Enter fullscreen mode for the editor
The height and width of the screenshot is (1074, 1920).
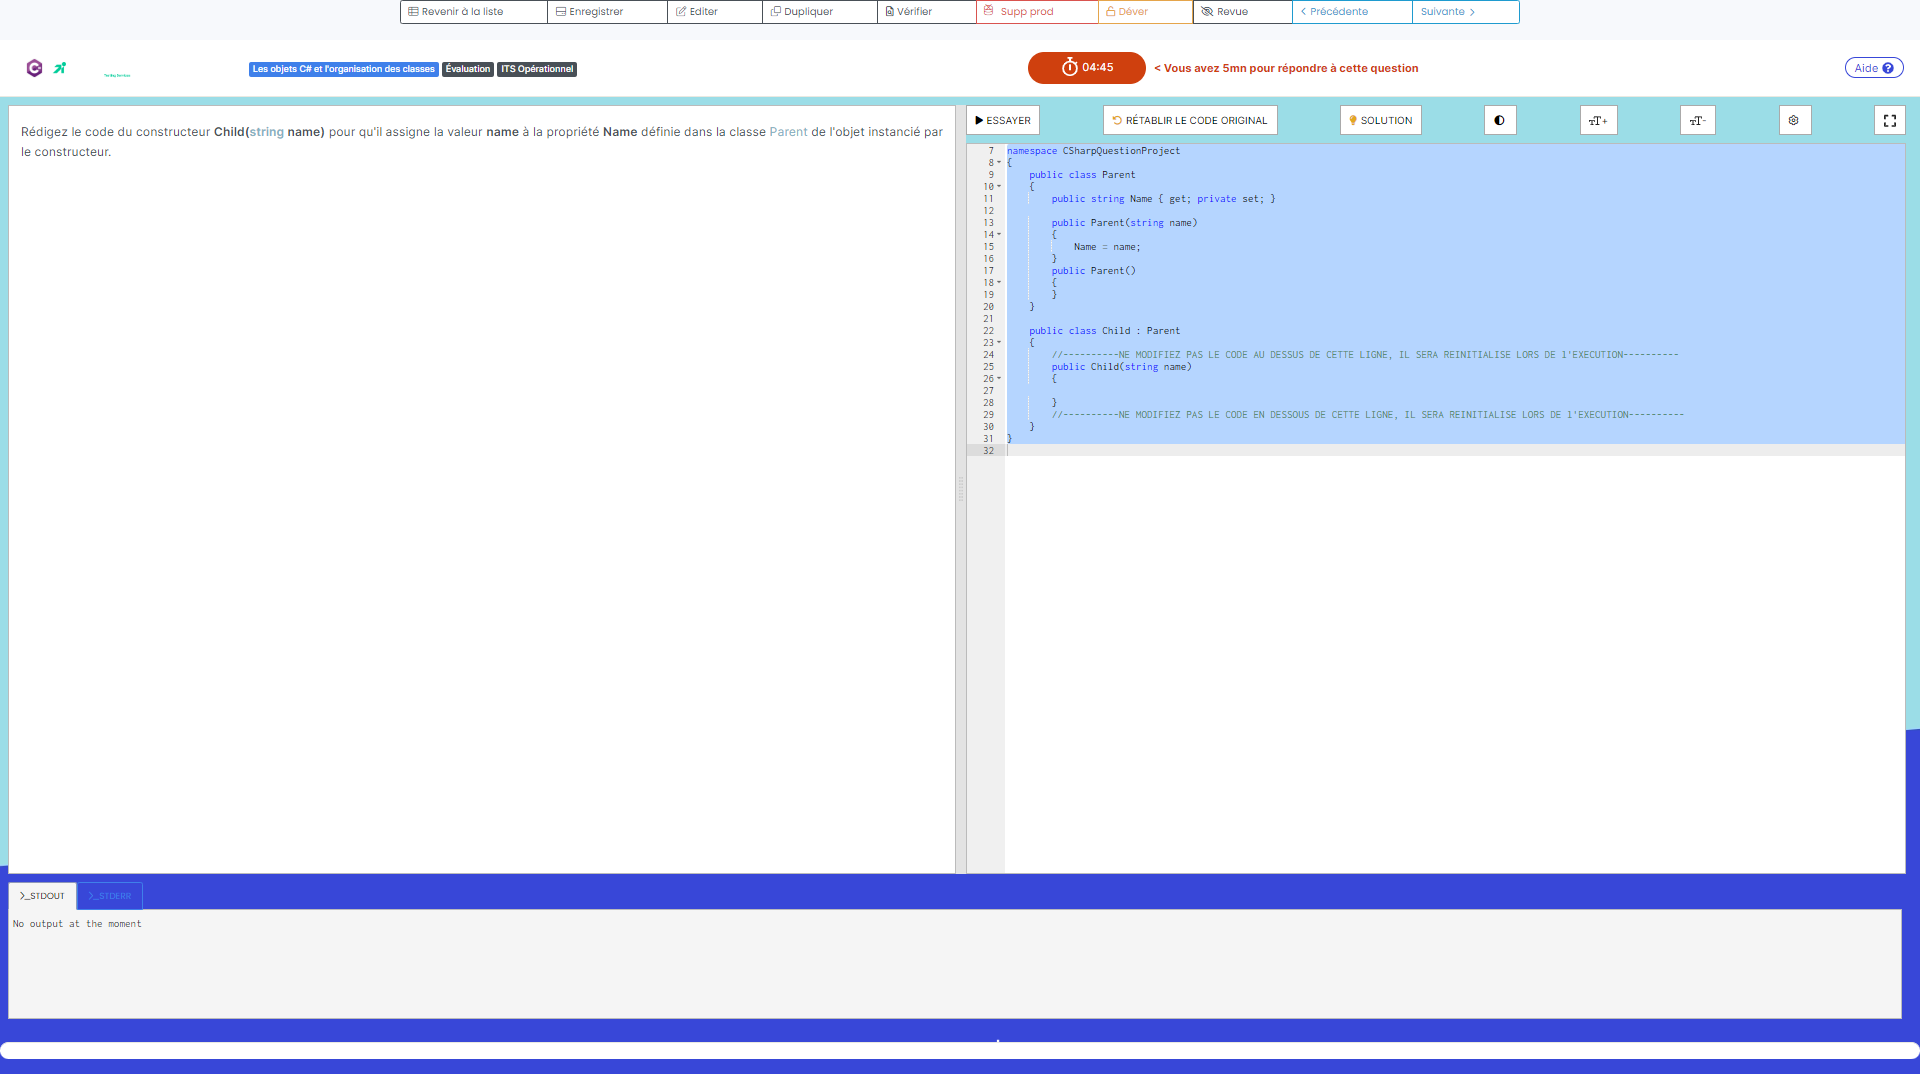pyautogui.click(x=1890, y=120)
